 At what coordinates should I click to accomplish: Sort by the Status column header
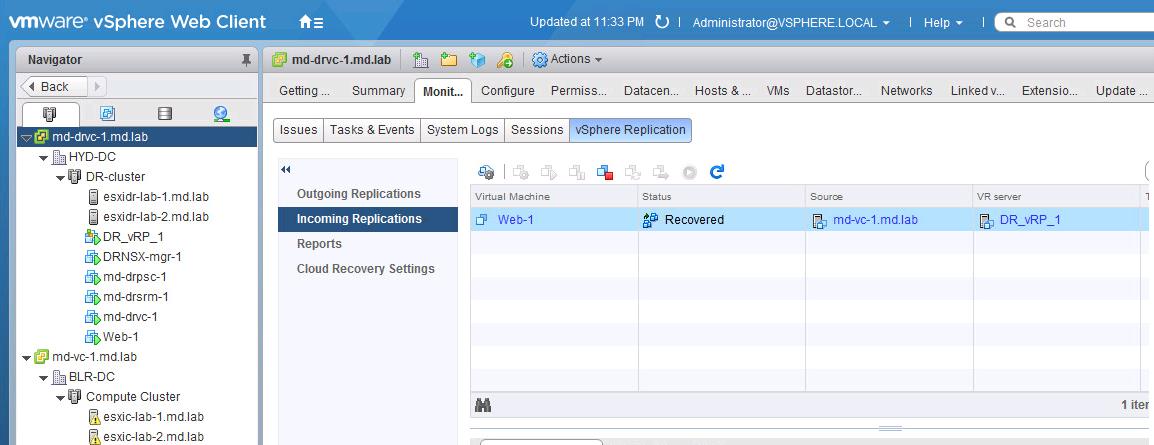coord(721,196)
